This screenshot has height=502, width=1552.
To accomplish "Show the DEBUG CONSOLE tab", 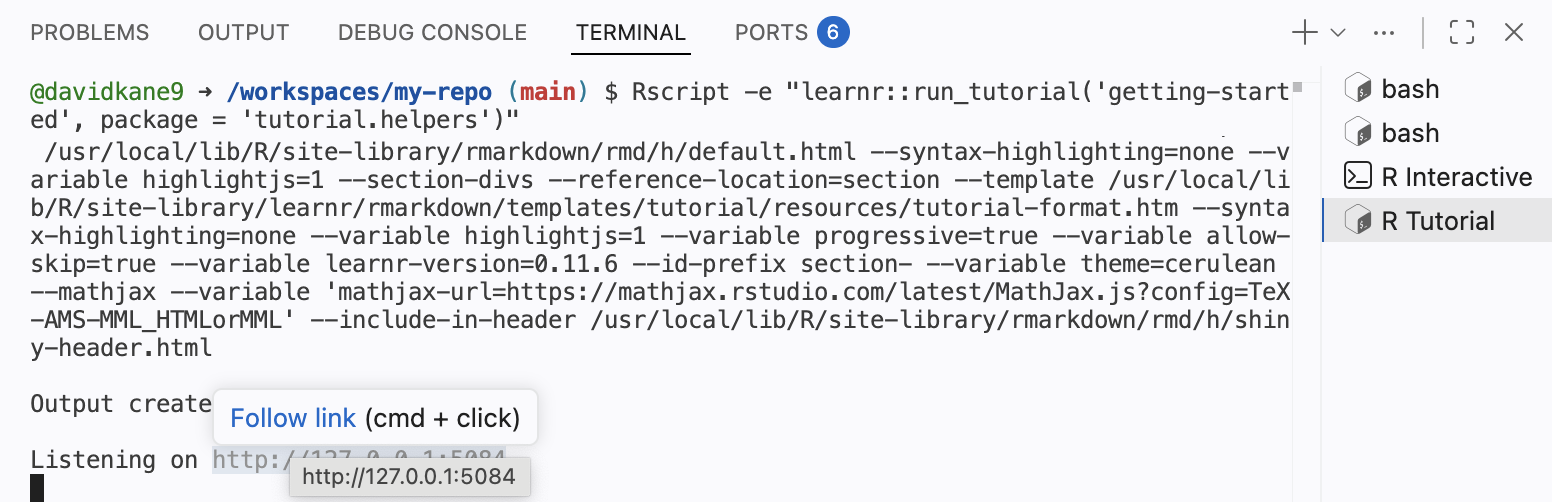I will [432, 33].
